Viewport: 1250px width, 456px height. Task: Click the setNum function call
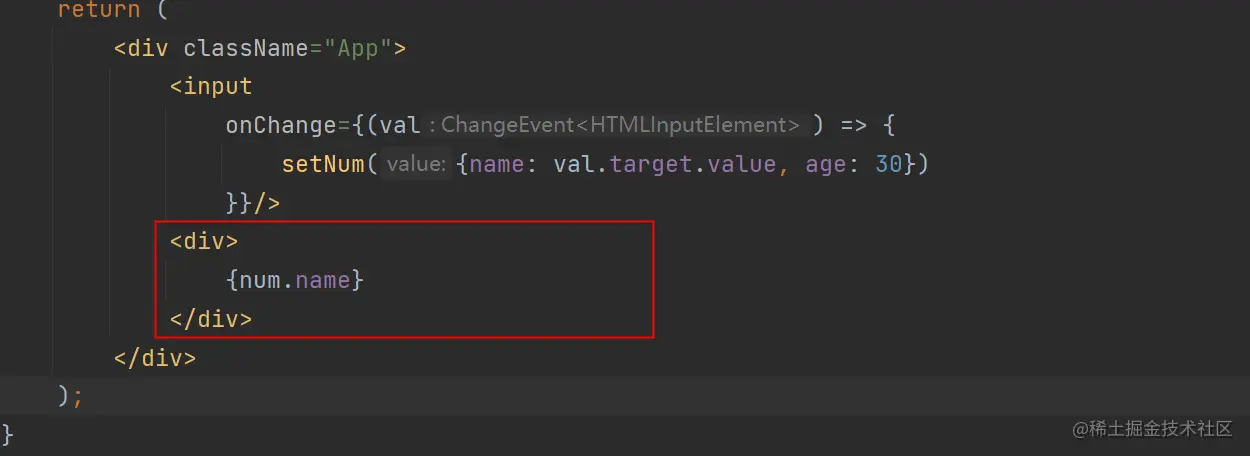click(x=324, y=164)
